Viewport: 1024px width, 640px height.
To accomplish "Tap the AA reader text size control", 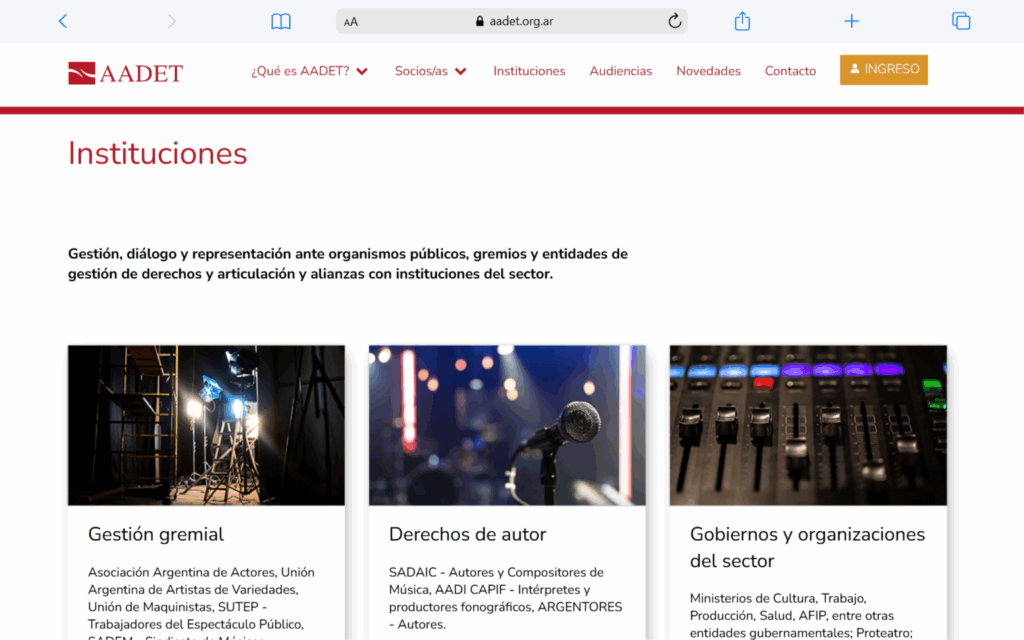I will (x=351, y=22).
